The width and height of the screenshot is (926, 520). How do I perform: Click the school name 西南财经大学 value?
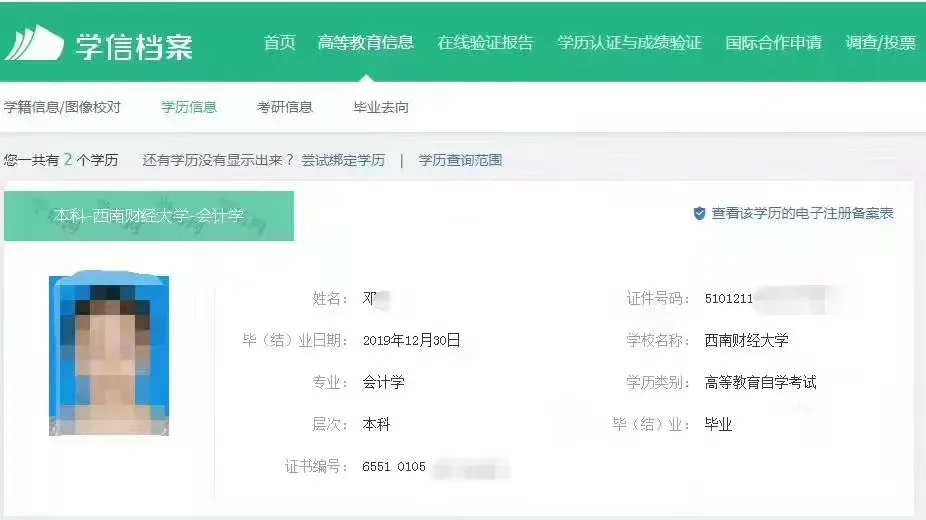point(746,341)
